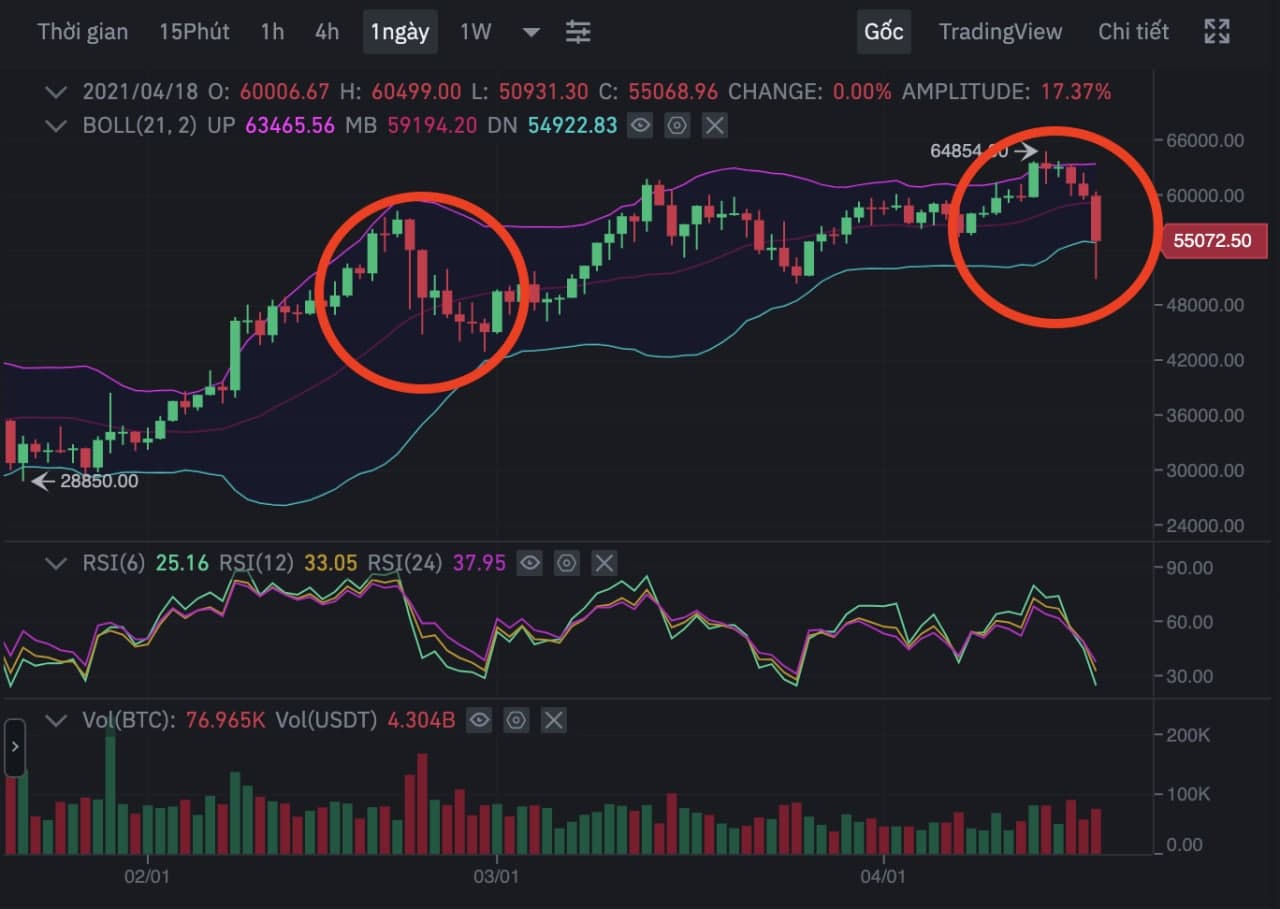Open the Chi tiết depth view

pyautogui.click(x=1133, y=31)
